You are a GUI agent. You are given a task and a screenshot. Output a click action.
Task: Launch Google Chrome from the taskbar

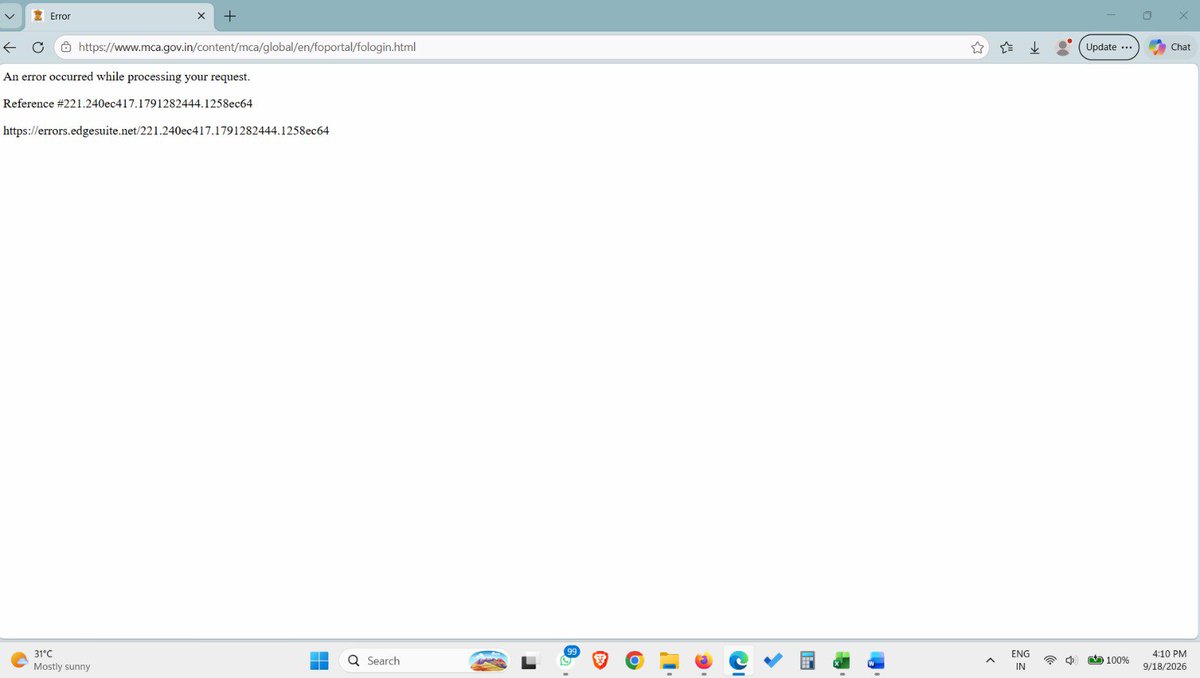[634, 660]
